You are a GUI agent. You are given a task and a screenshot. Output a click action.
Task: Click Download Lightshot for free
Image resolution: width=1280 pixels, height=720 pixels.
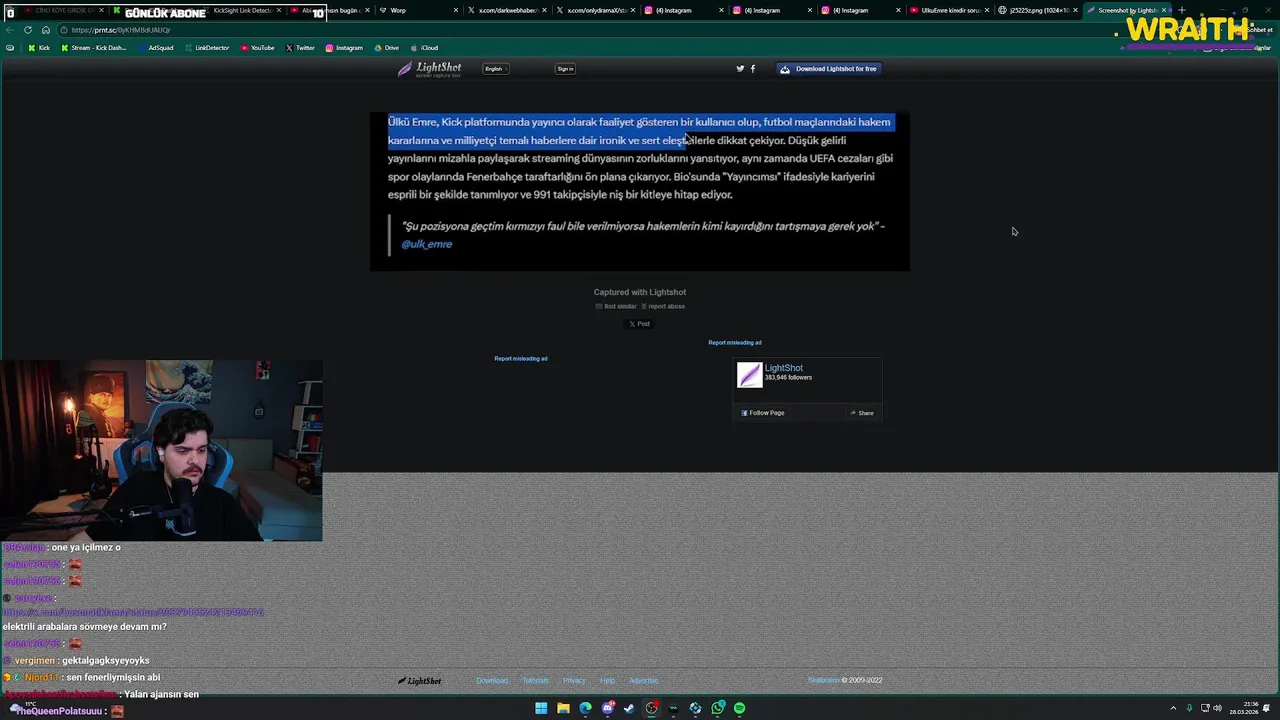click(829, 69)
